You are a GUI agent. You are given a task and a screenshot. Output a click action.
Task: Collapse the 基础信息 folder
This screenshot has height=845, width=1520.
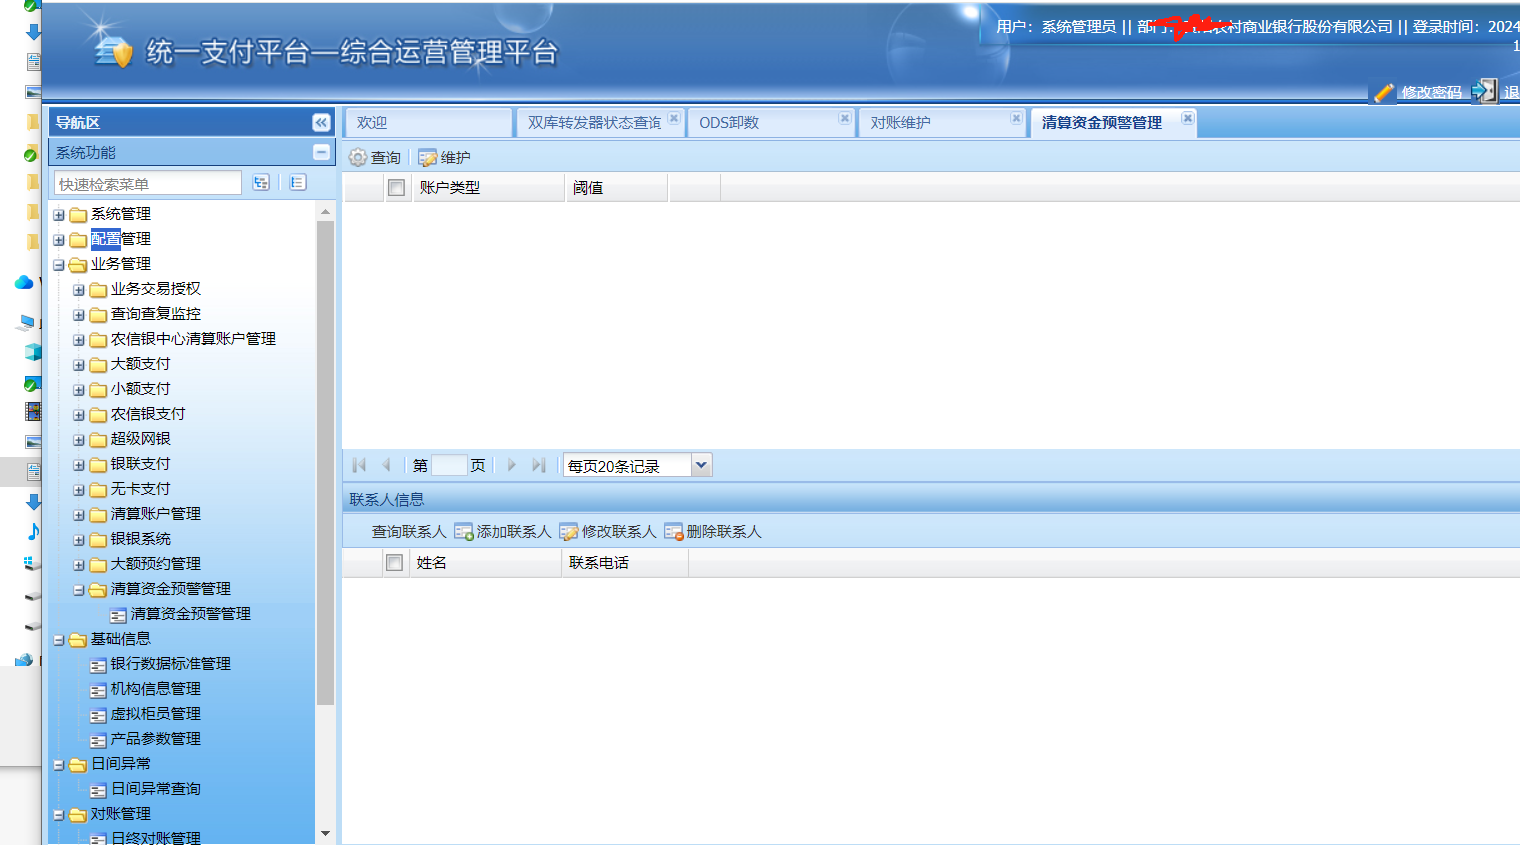coord(59,640)
